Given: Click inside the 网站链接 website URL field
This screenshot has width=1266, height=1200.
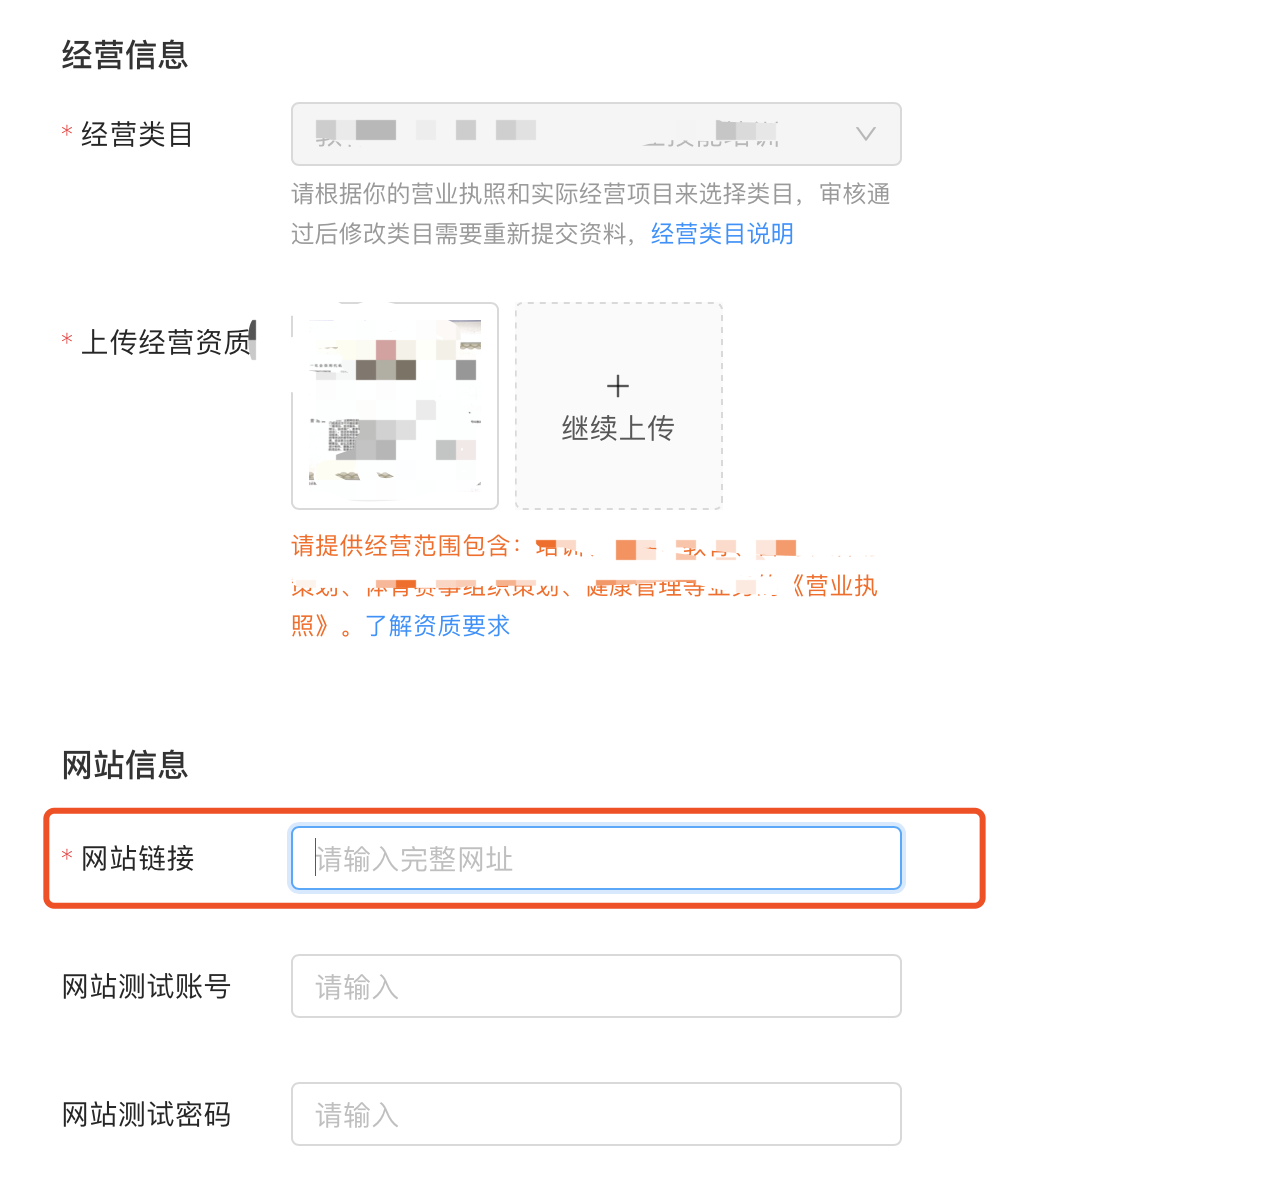Looking at the screenshot, I should click(595, 857).
